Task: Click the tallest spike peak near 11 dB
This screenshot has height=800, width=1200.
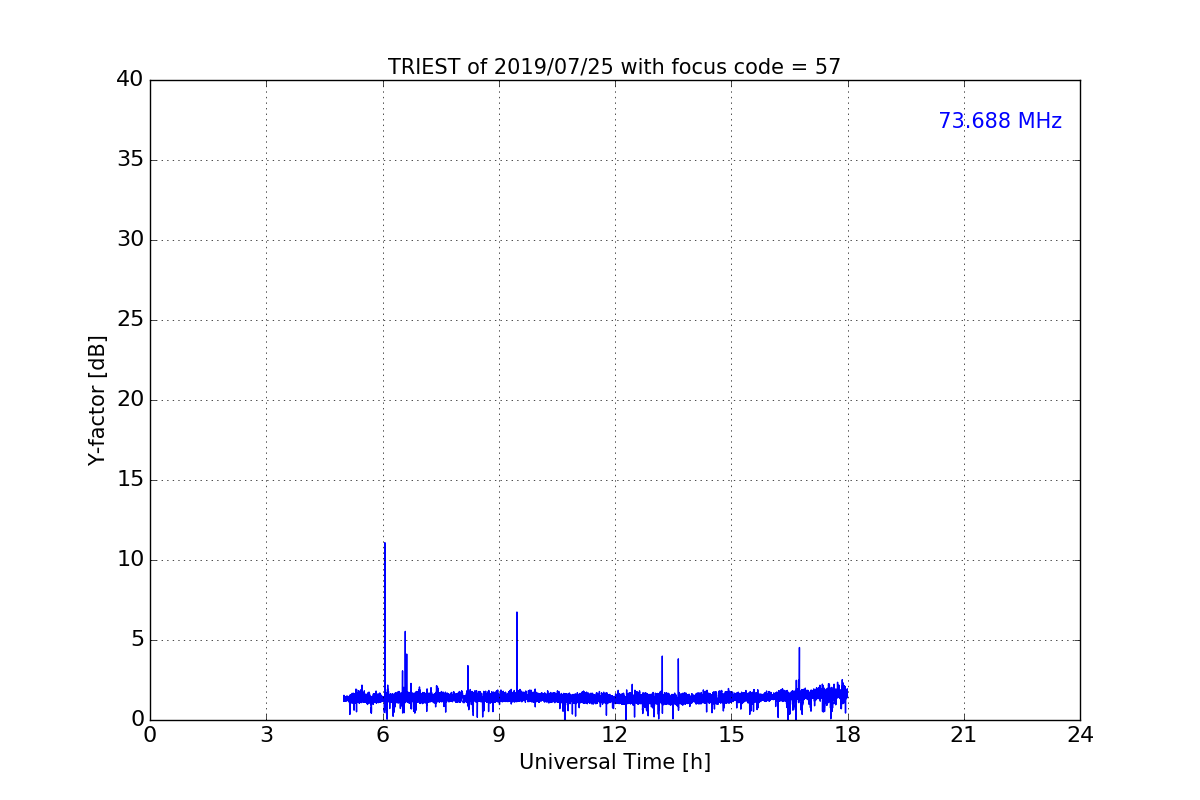Action: click(x=385, y=543)
